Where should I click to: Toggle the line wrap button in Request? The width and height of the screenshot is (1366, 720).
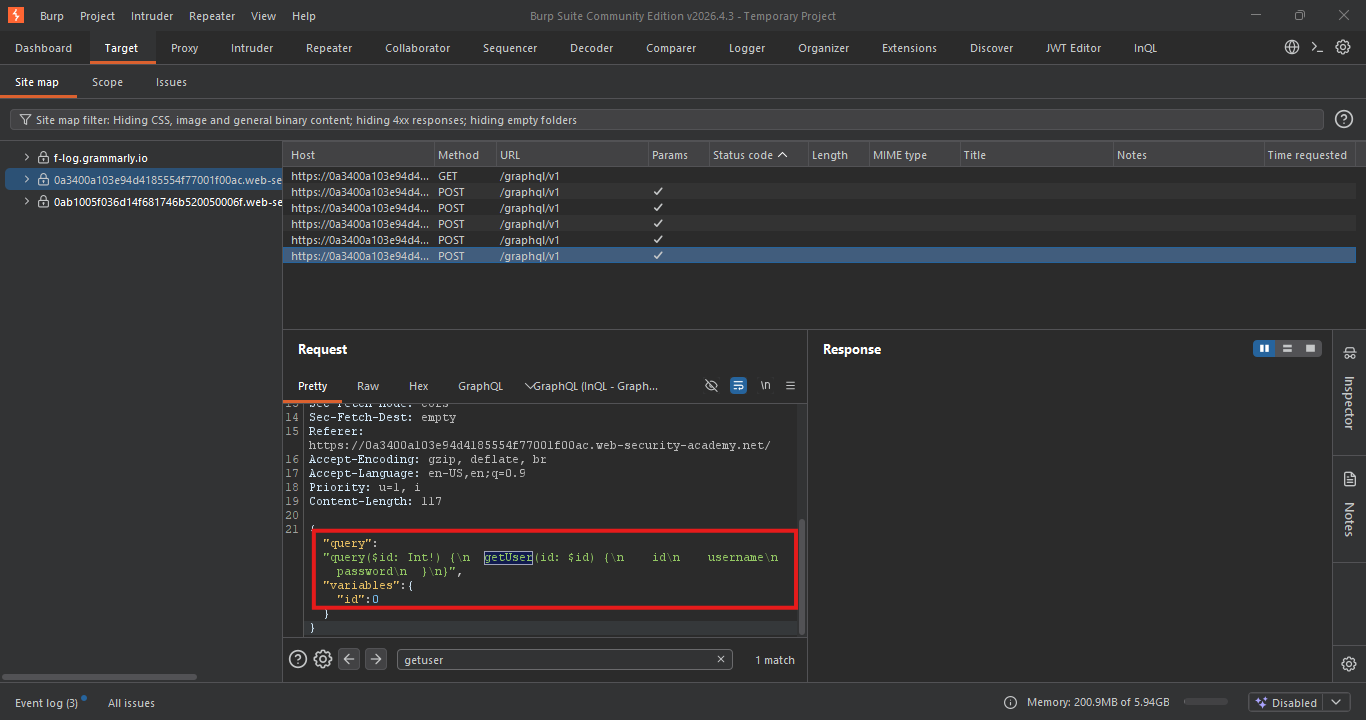pos(738,385)
